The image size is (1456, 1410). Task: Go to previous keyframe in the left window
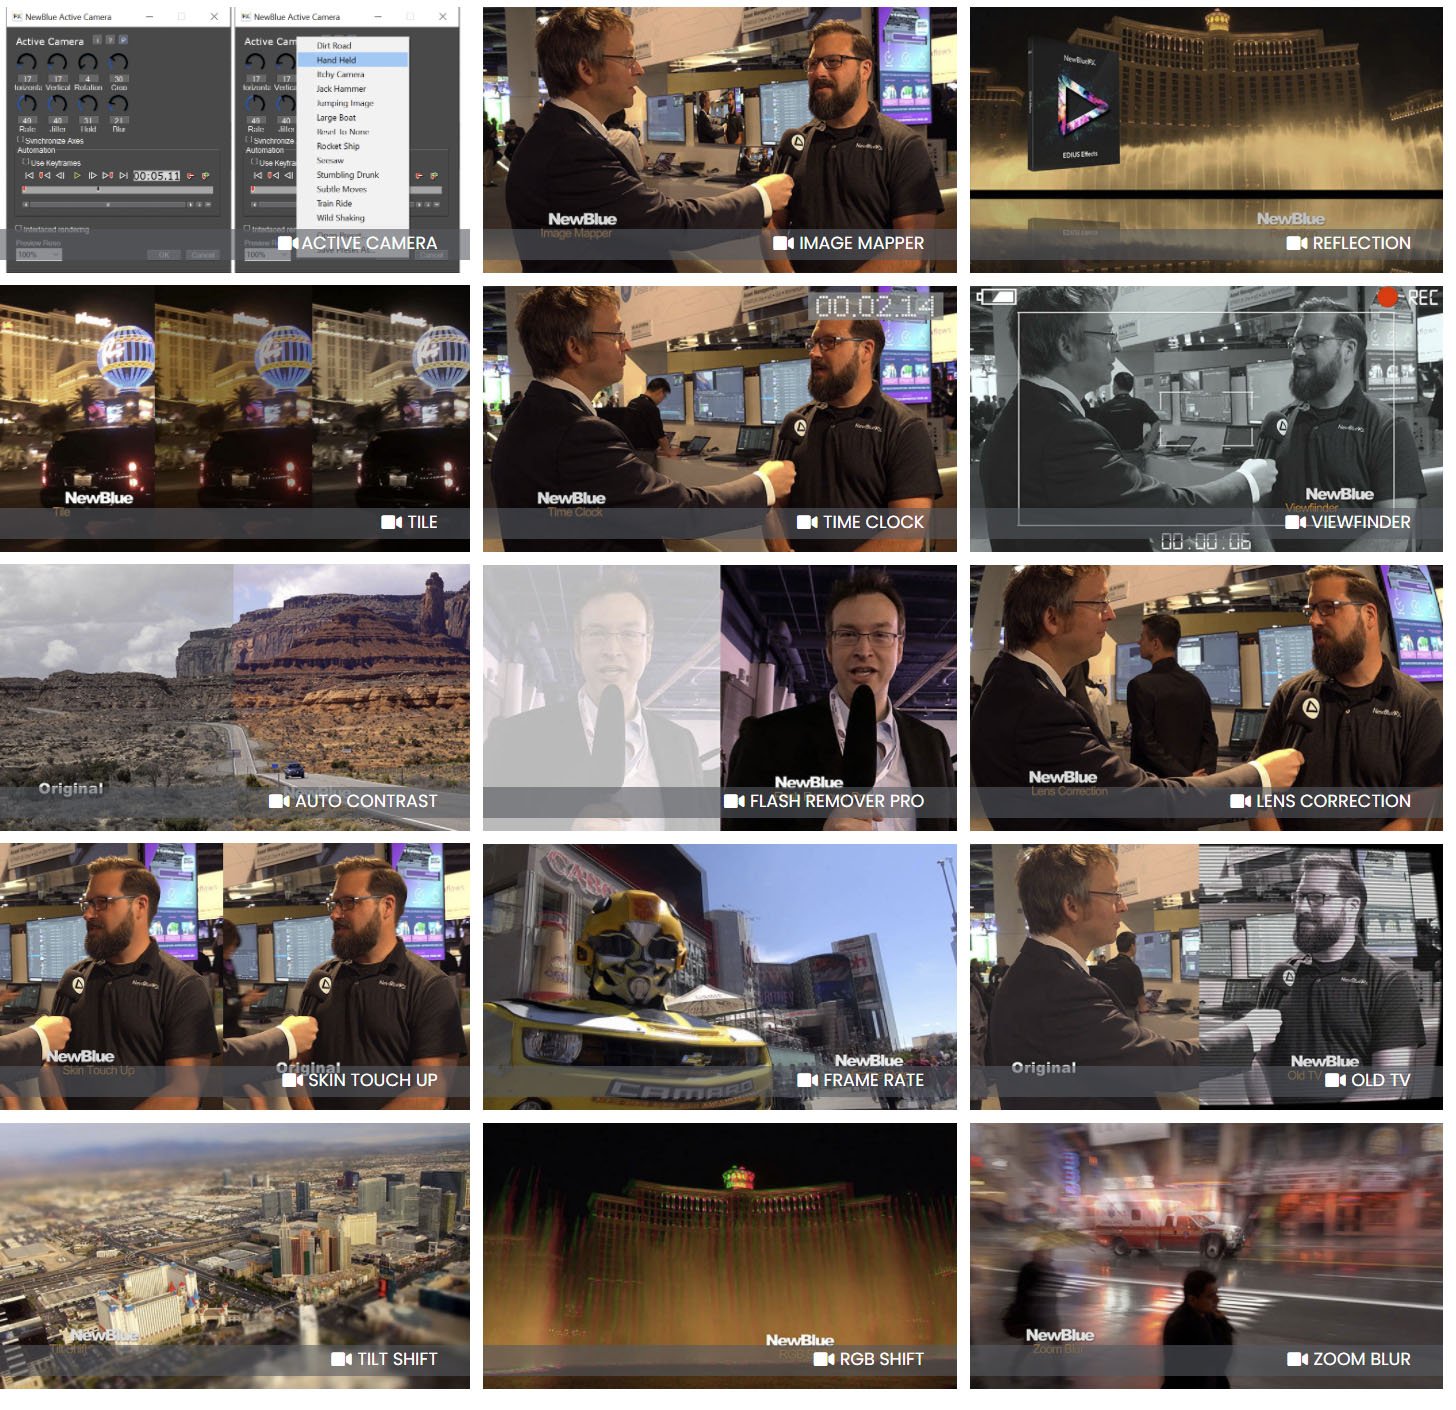44,176
